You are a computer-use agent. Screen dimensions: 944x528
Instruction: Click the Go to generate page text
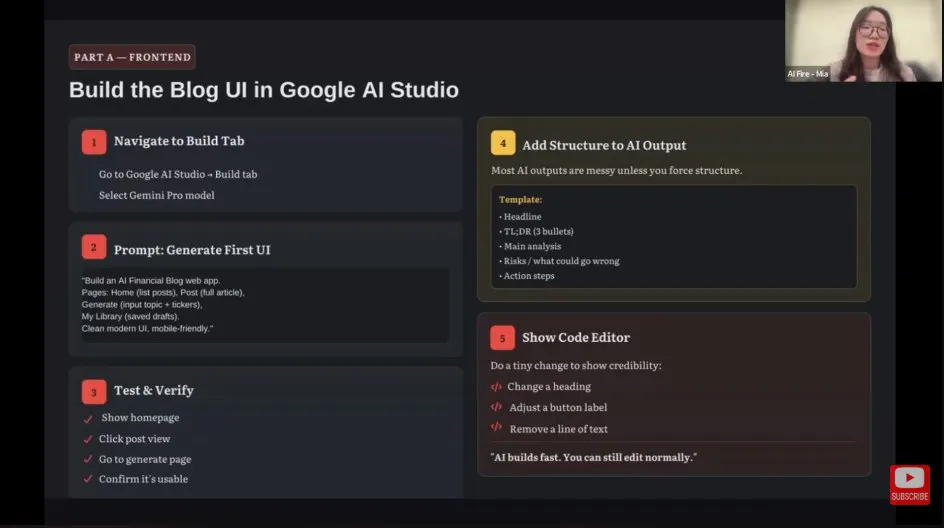[x=144, y=459]
